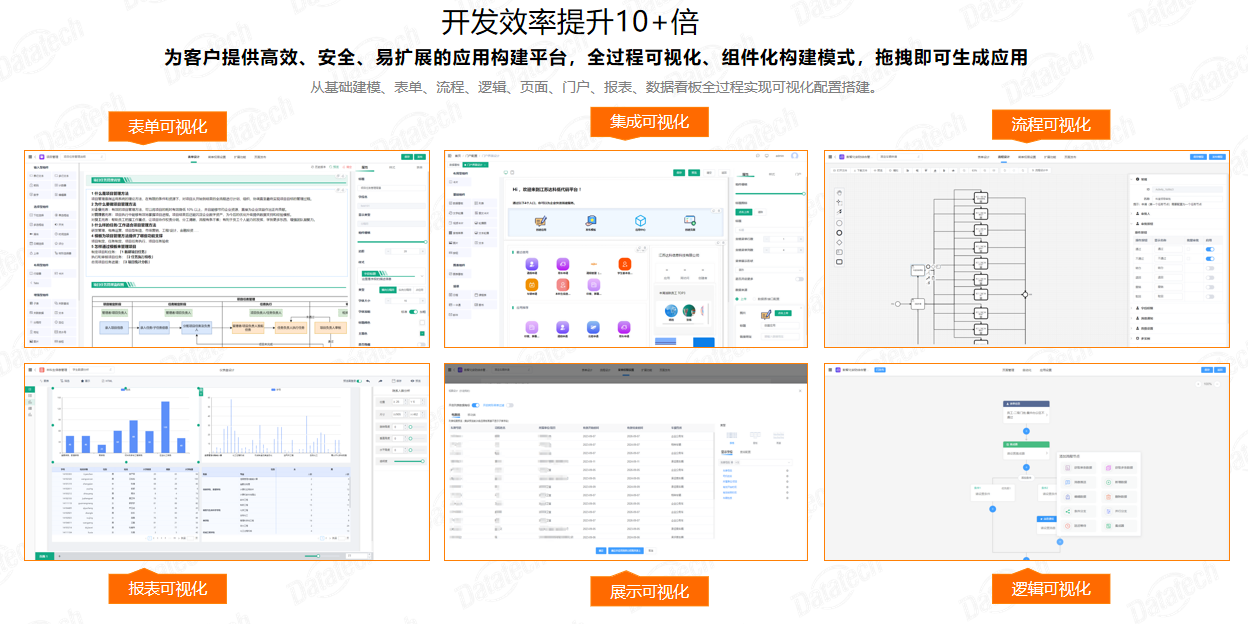Select the hand tool in flow designer palette
This screenshot has height=624, width=1248.
tap(839, 191)
